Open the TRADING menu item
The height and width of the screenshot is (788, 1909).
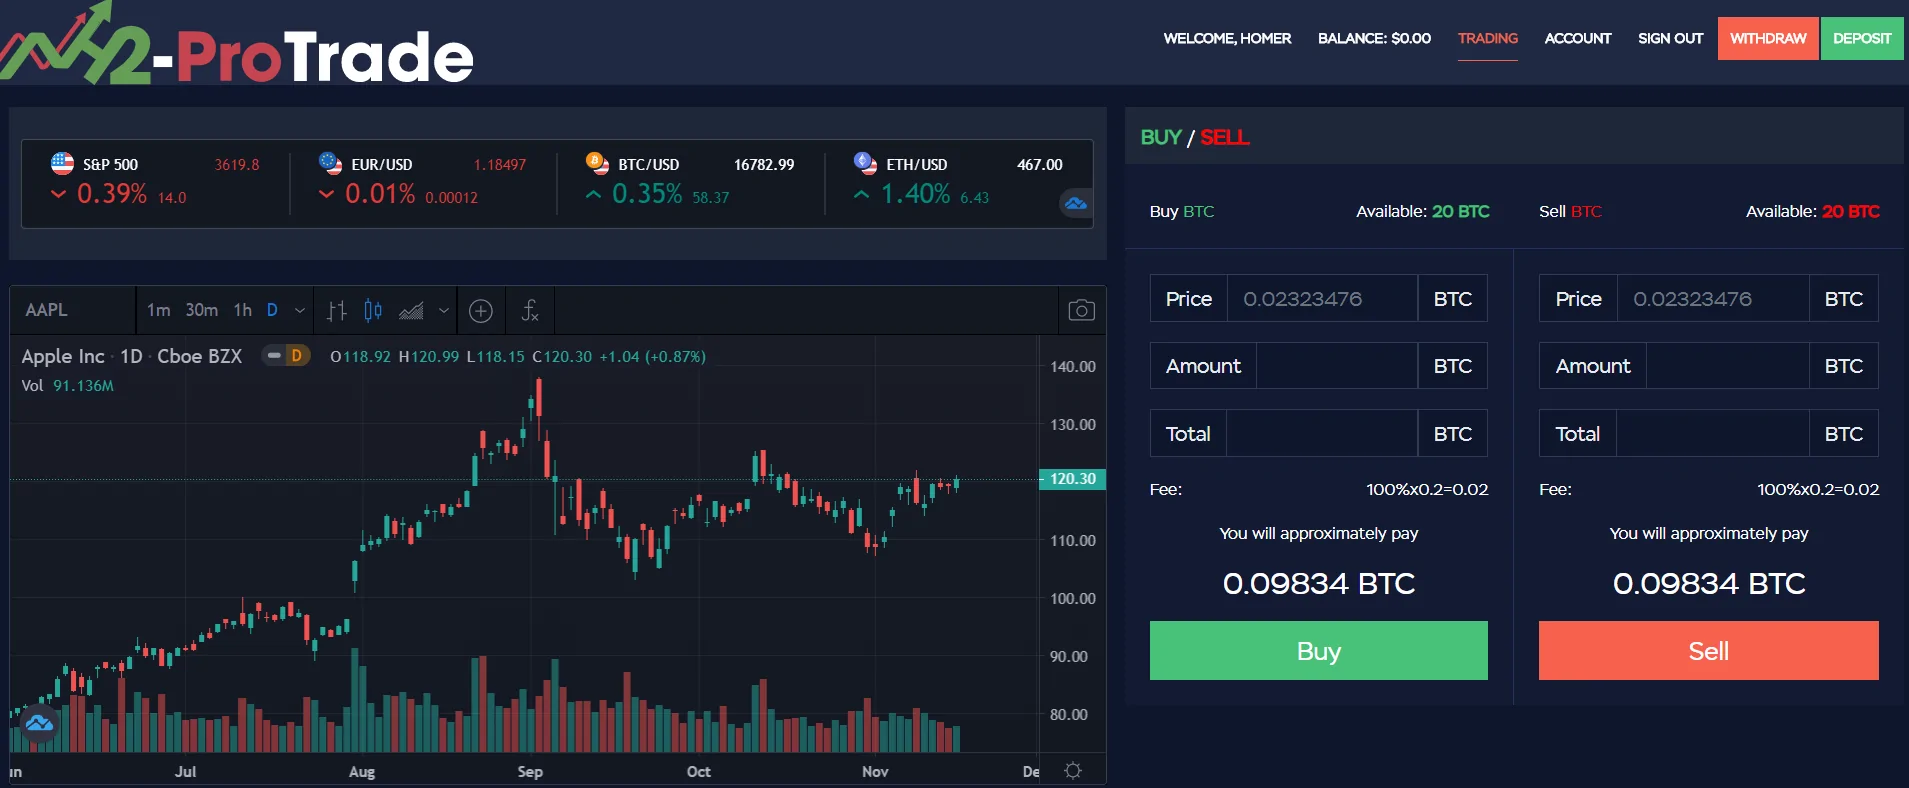1488,39
